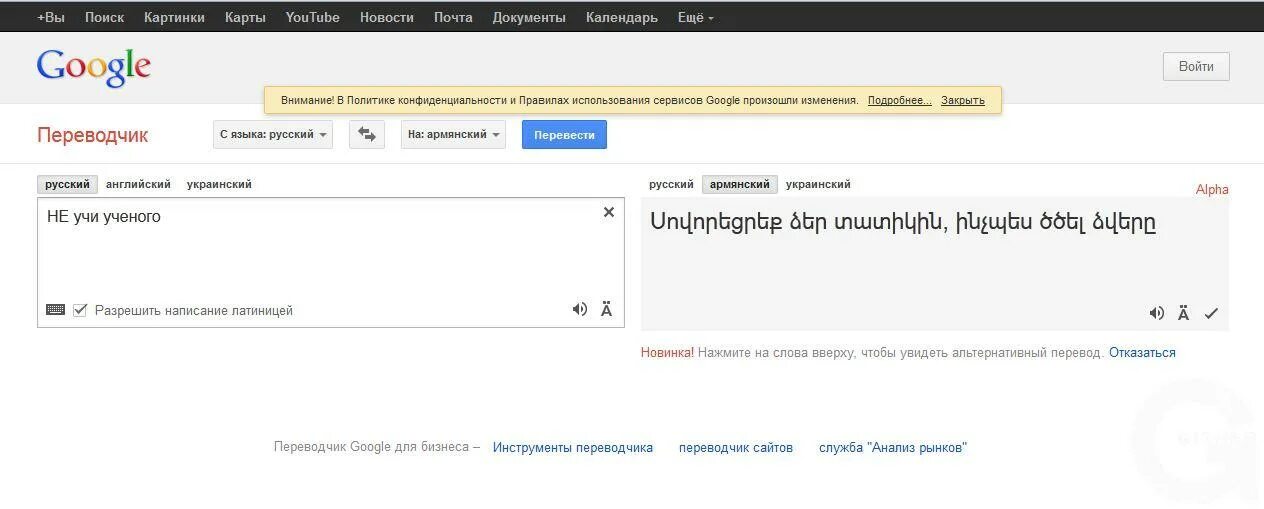Select source language tab 'русский'

pos(67,184)
